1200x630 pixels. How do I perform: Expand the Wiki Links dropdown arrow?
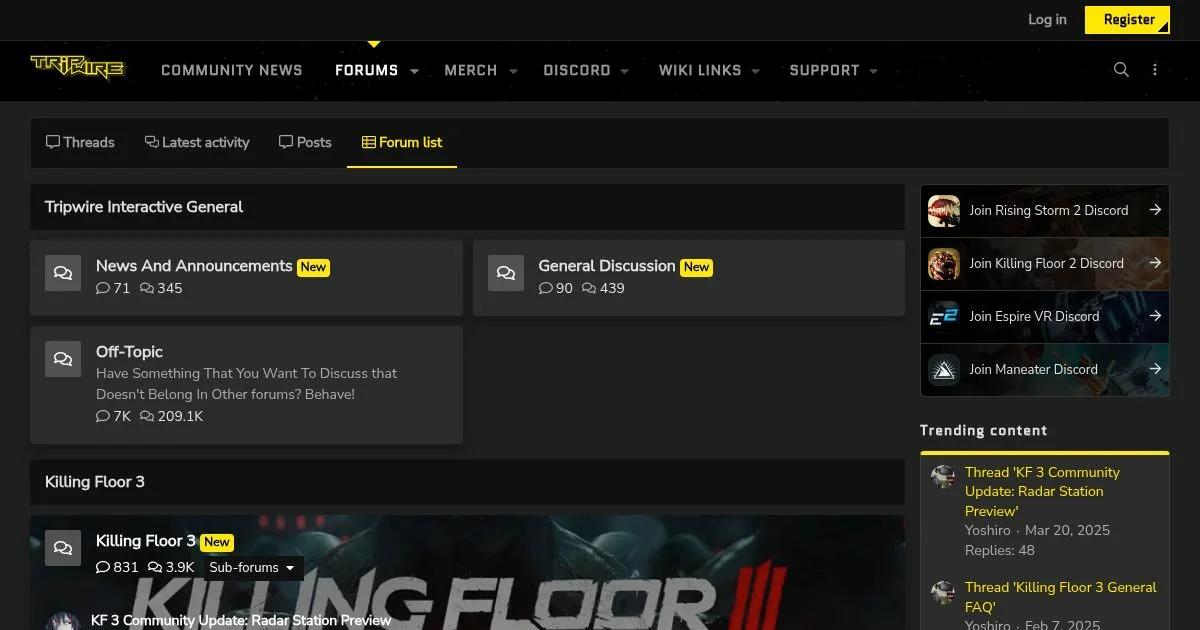[756, 71]
